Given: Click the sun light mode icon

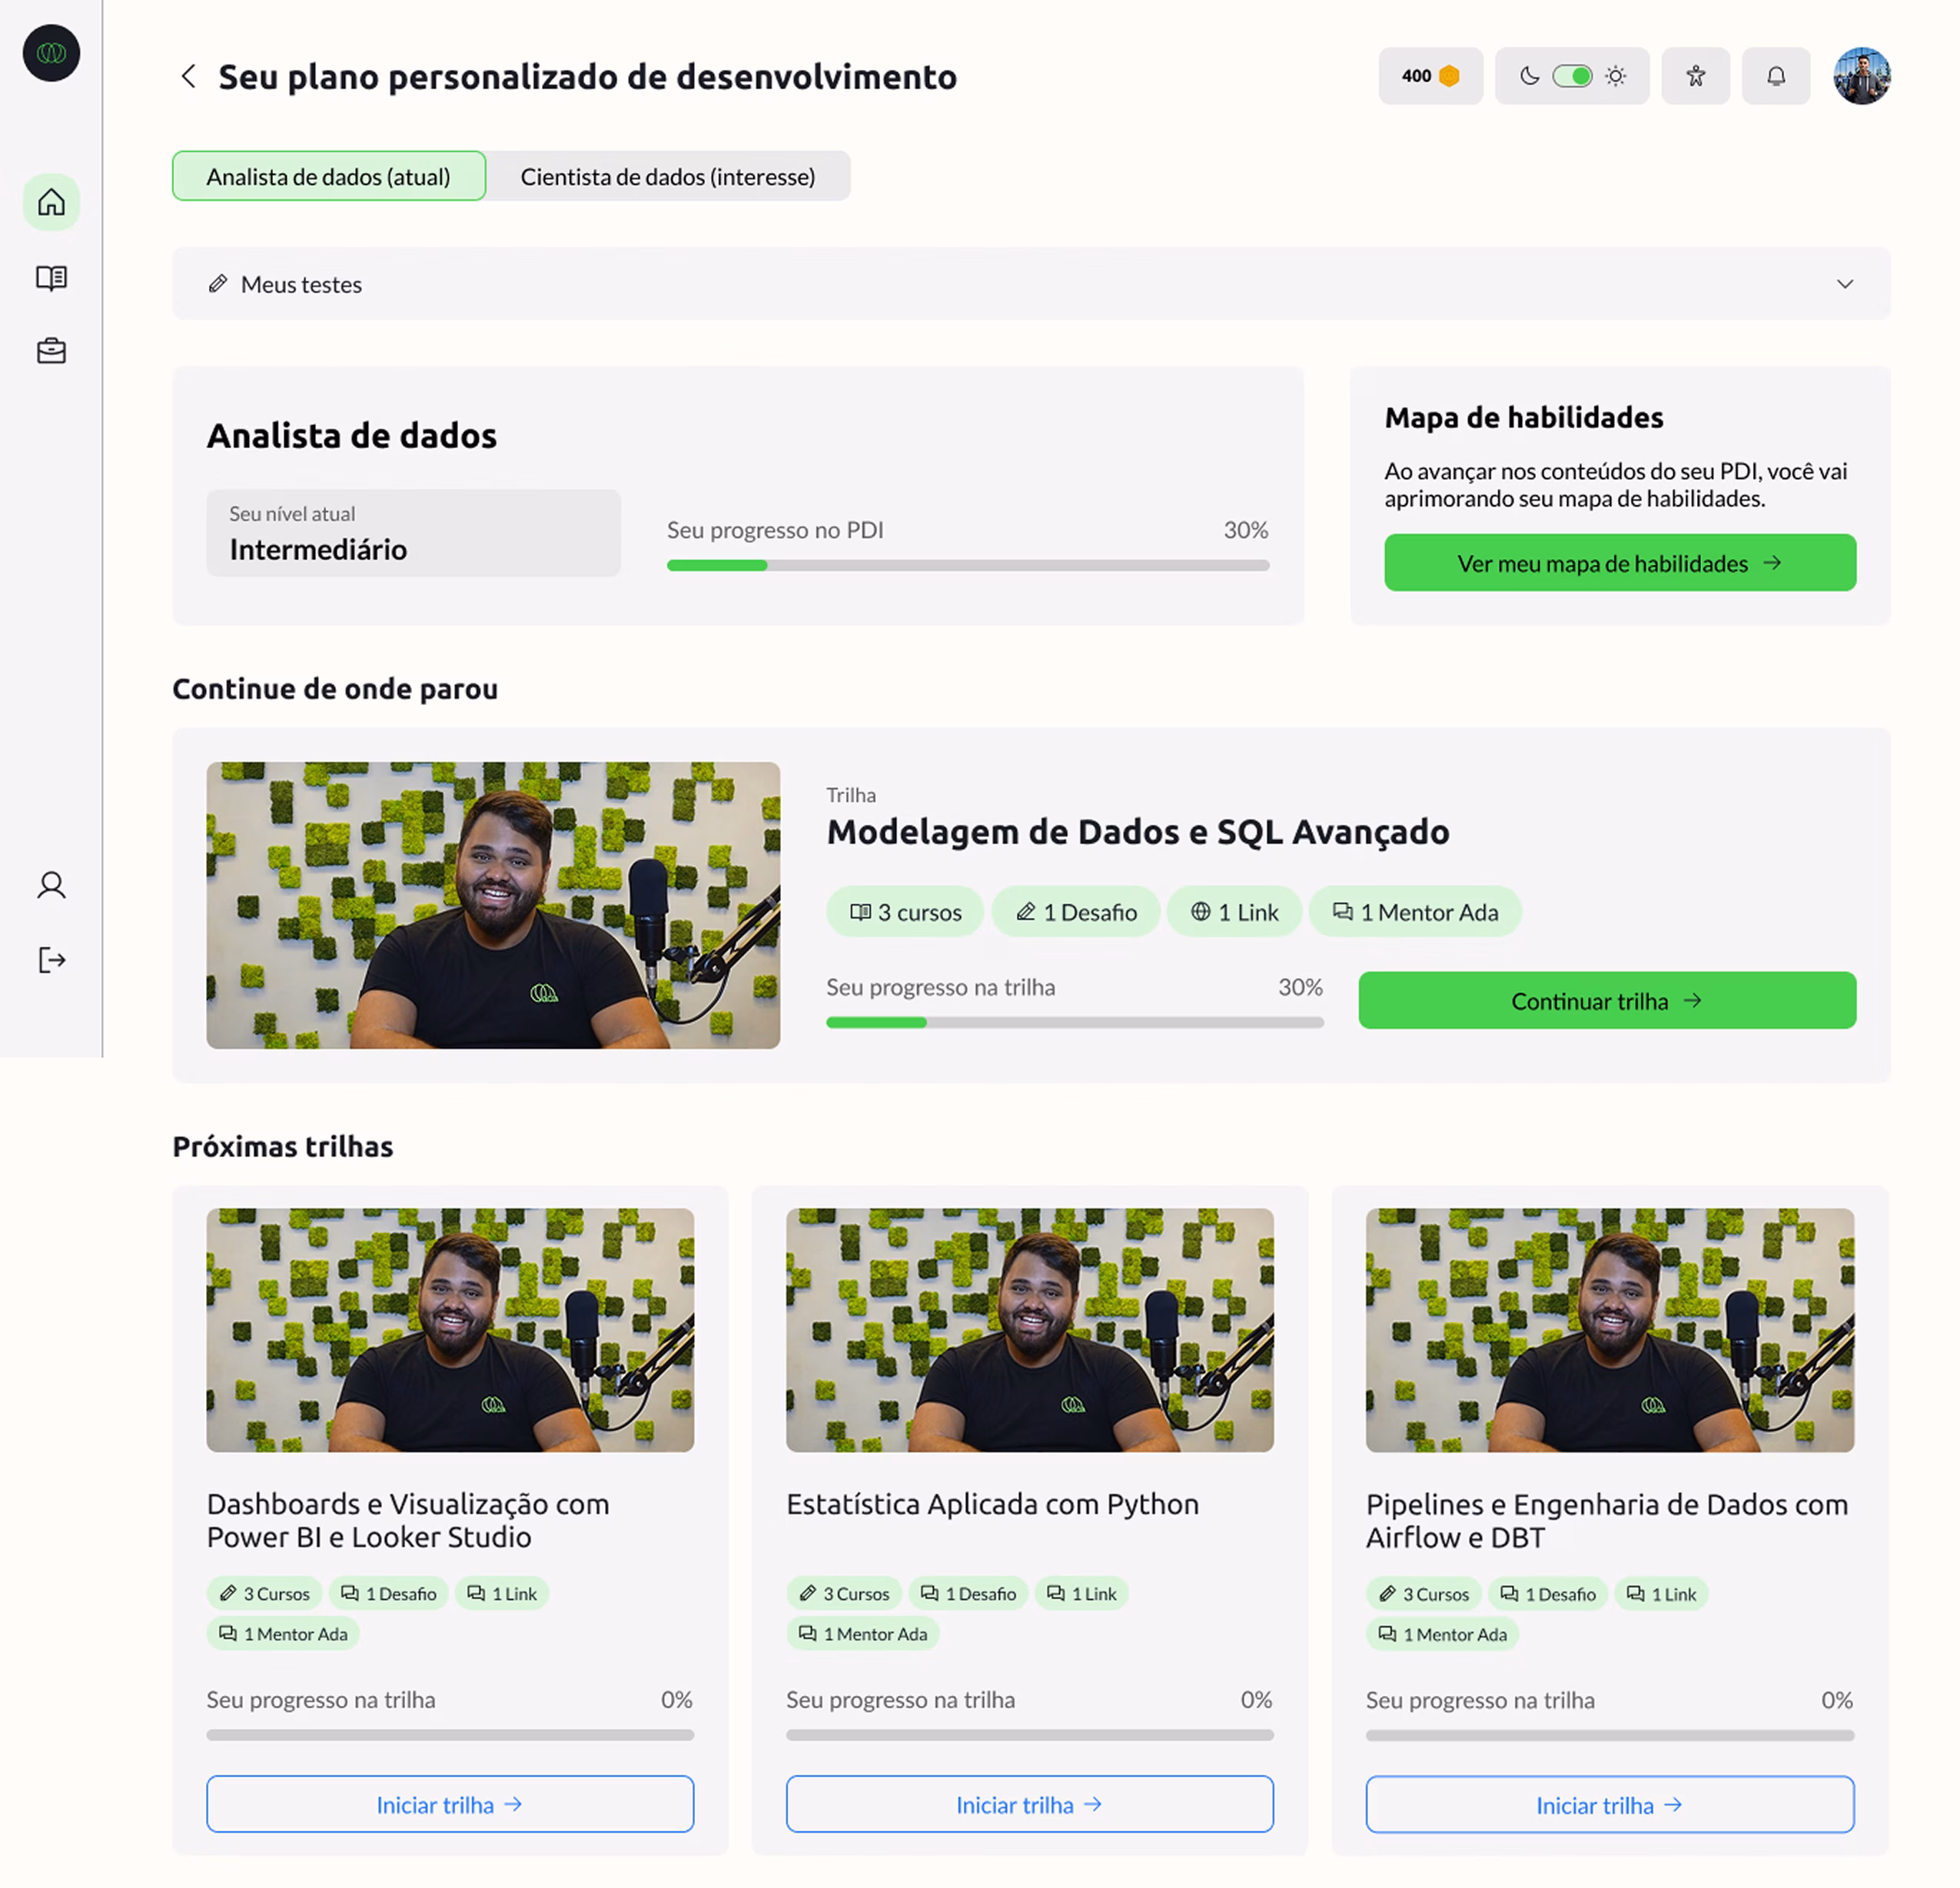Looking at the screenshot, I should pos(1615,76).
